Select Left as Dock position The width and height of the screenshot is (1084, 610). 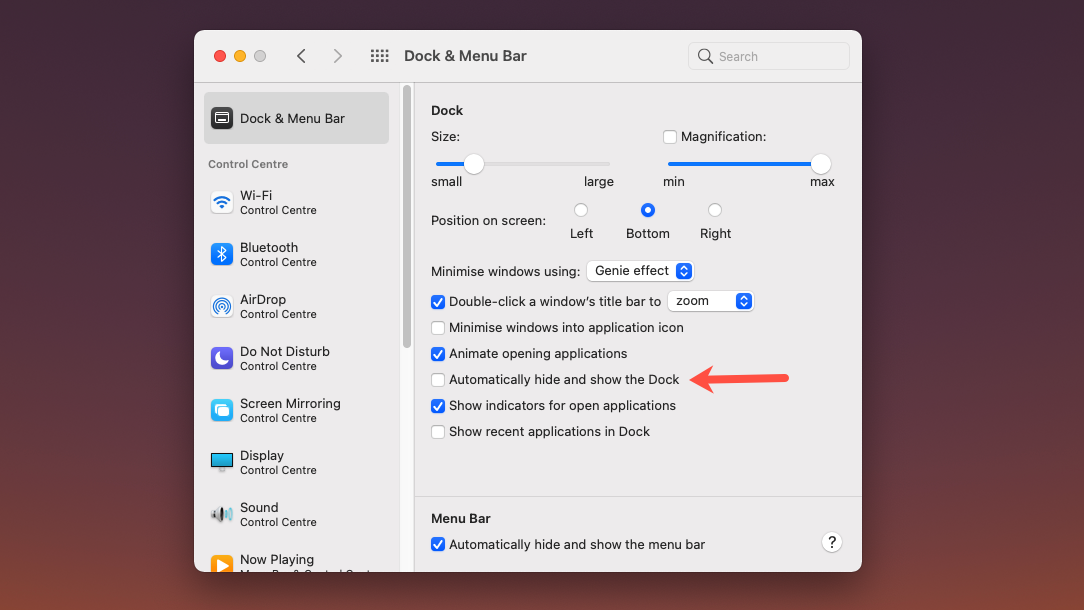581,210
